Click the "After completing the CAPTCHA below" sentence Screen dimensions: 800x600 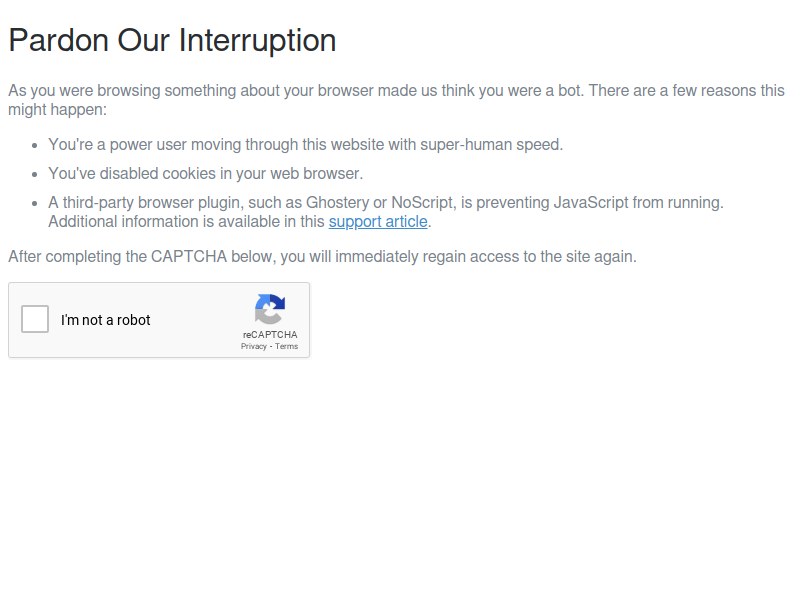coord(322,257)
